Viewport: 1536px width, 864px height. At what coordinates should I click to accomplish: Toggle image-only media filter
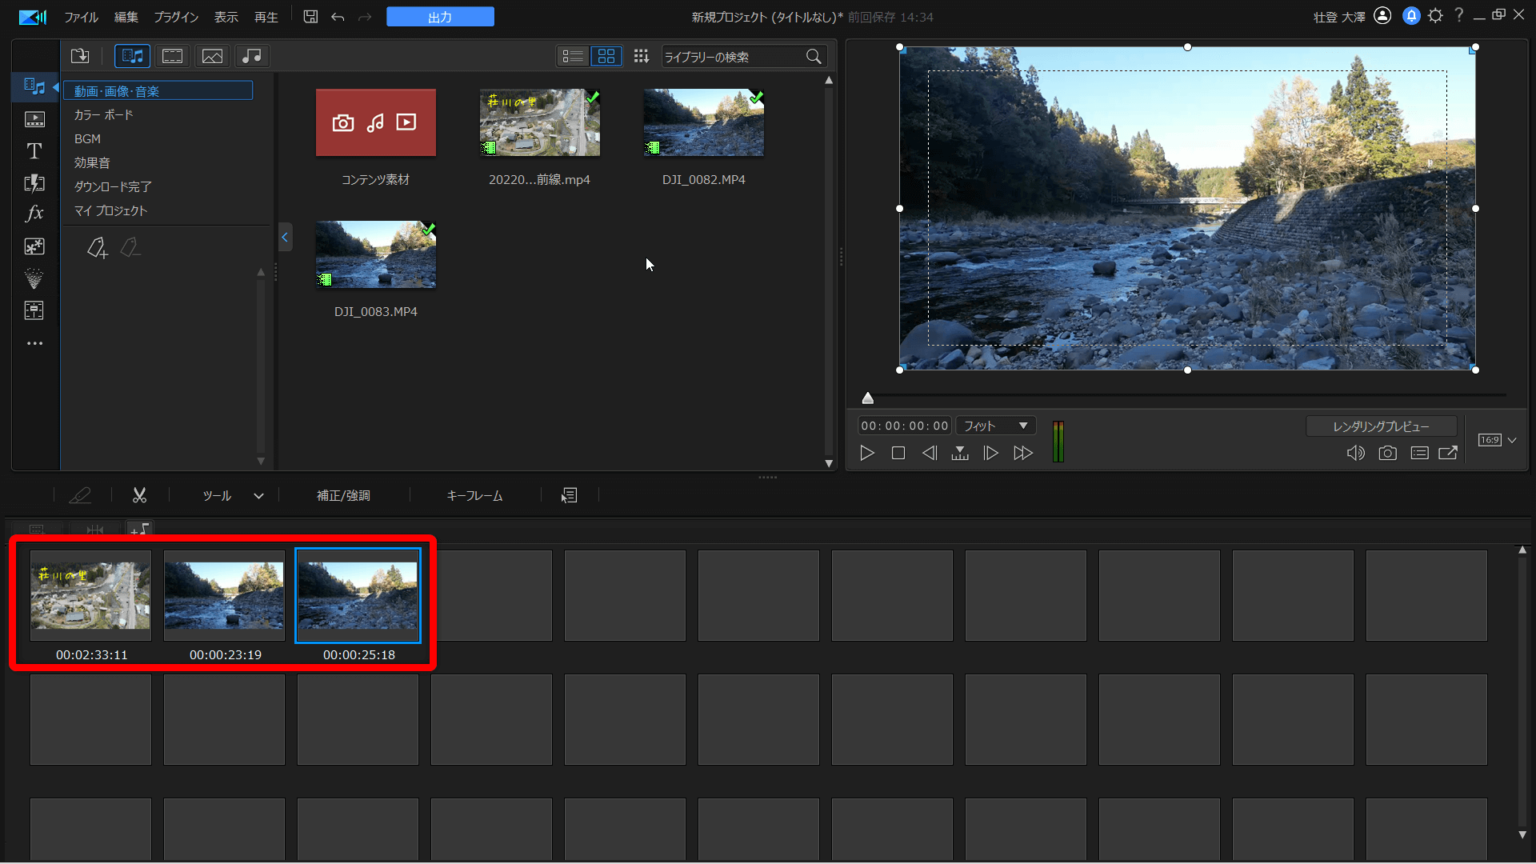pos(212,56)
